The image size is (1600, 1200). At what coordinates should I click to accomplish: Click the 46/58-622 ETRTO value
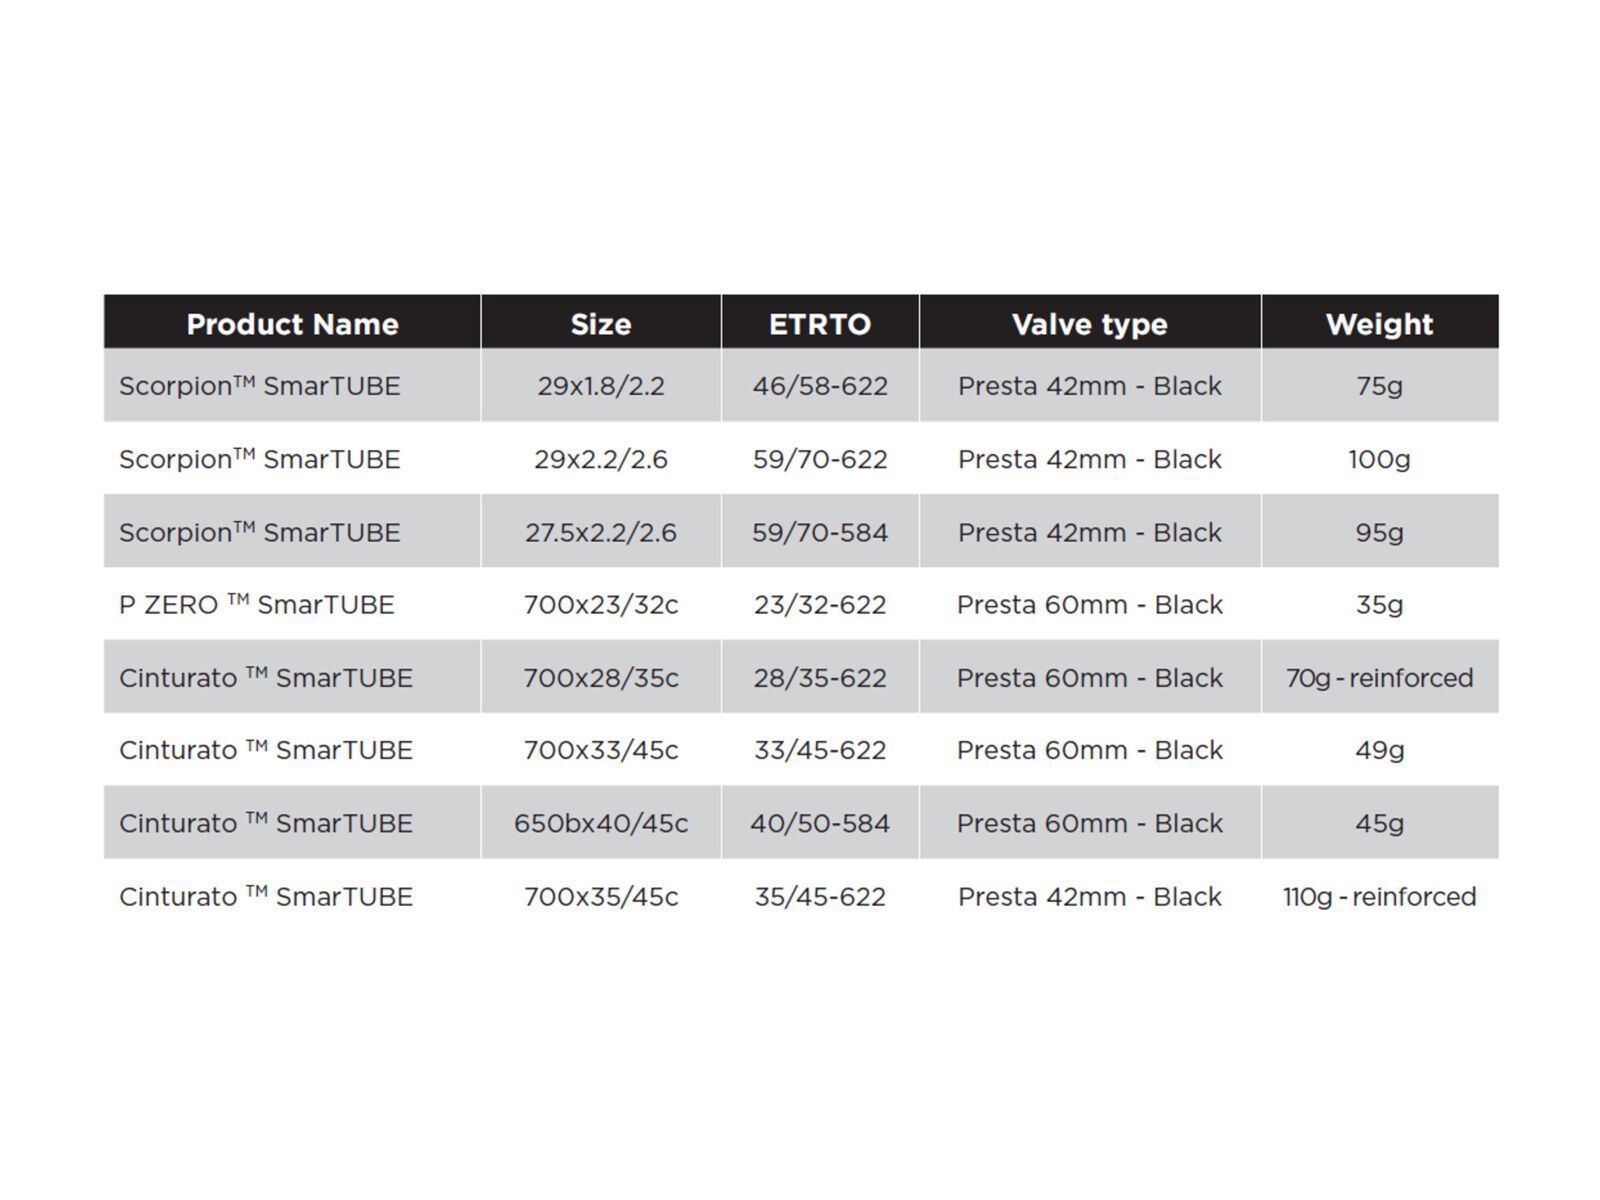[x=820, y=386]
